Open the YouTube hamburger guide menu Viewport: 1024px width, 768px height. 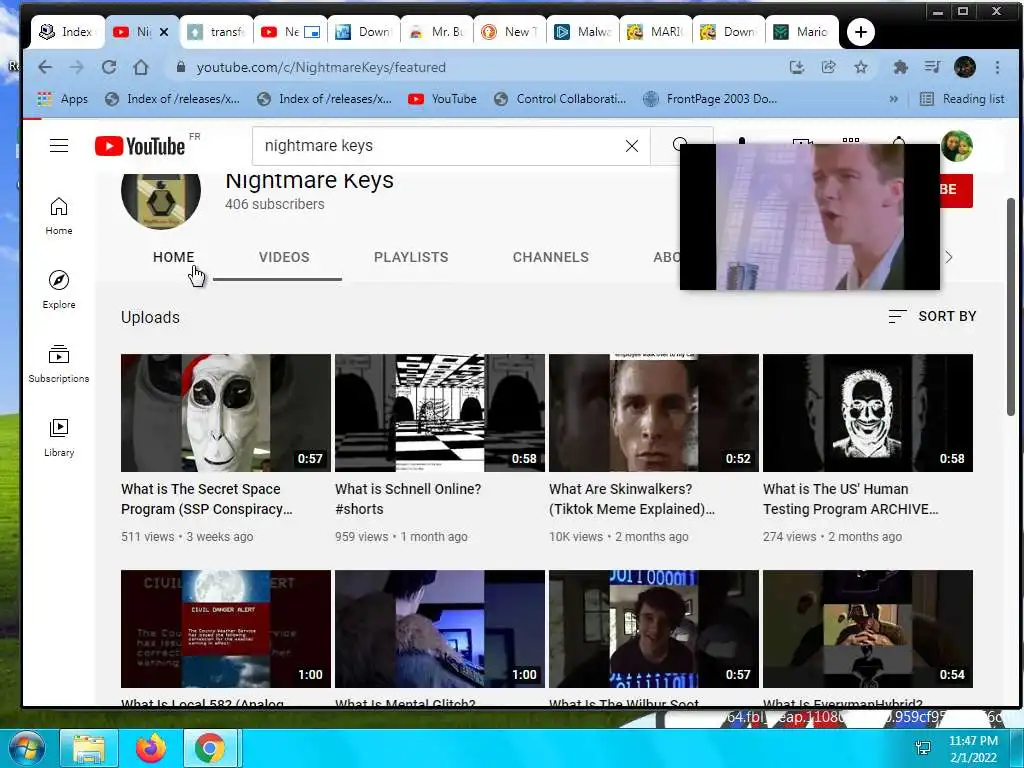(59, 145)
